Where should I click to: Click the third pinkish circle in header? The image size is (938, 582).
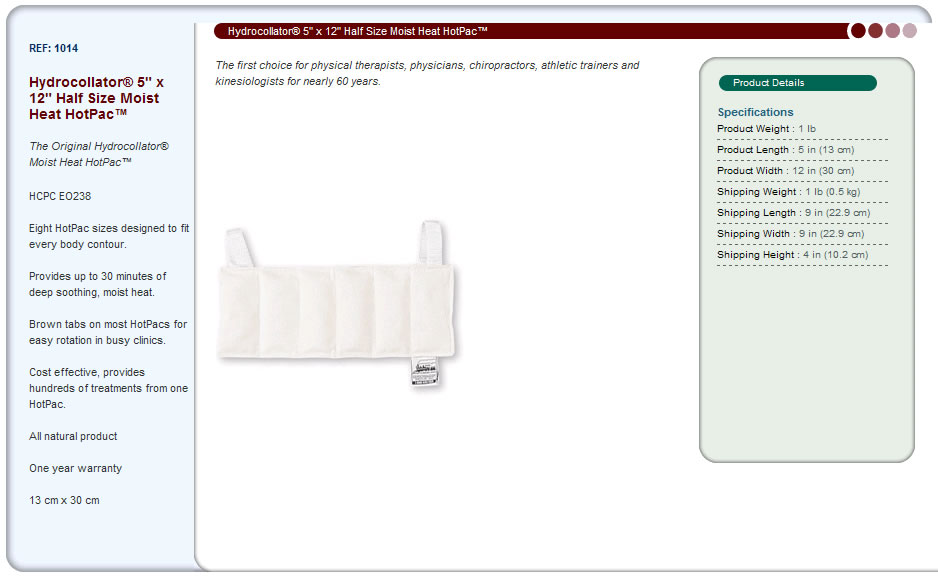pyautogui.click(x=893, y=31)
